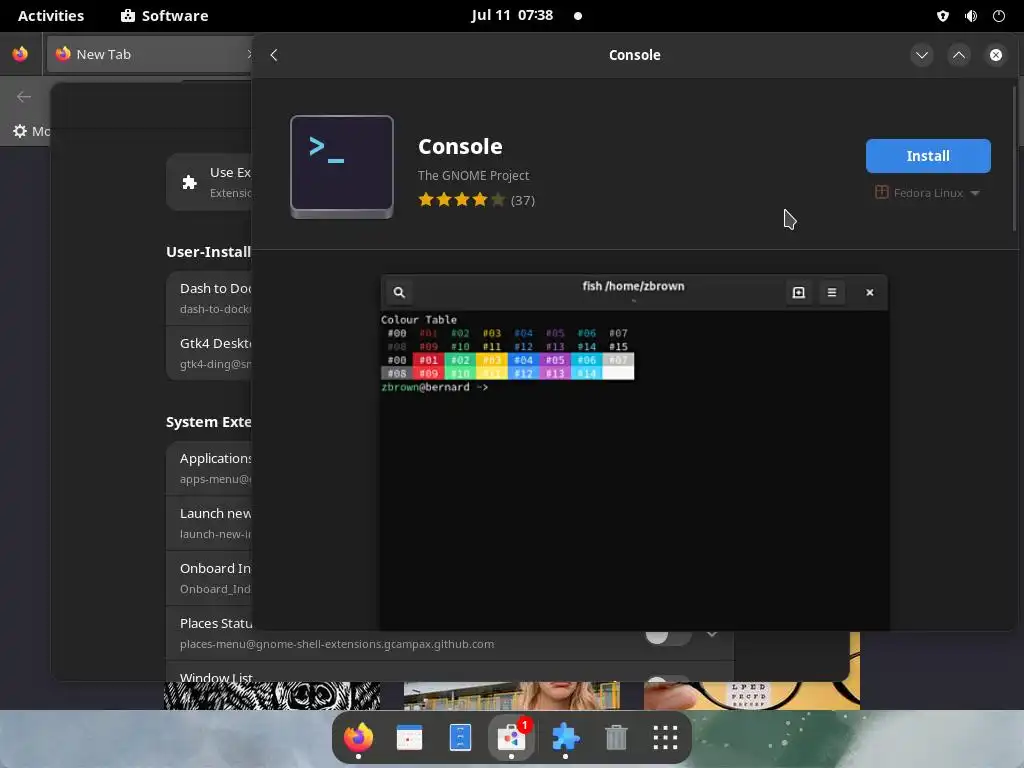Select the Launch new instance extension row
The height and width of the screenshot is (768, 1024).
tap(209, 523)
